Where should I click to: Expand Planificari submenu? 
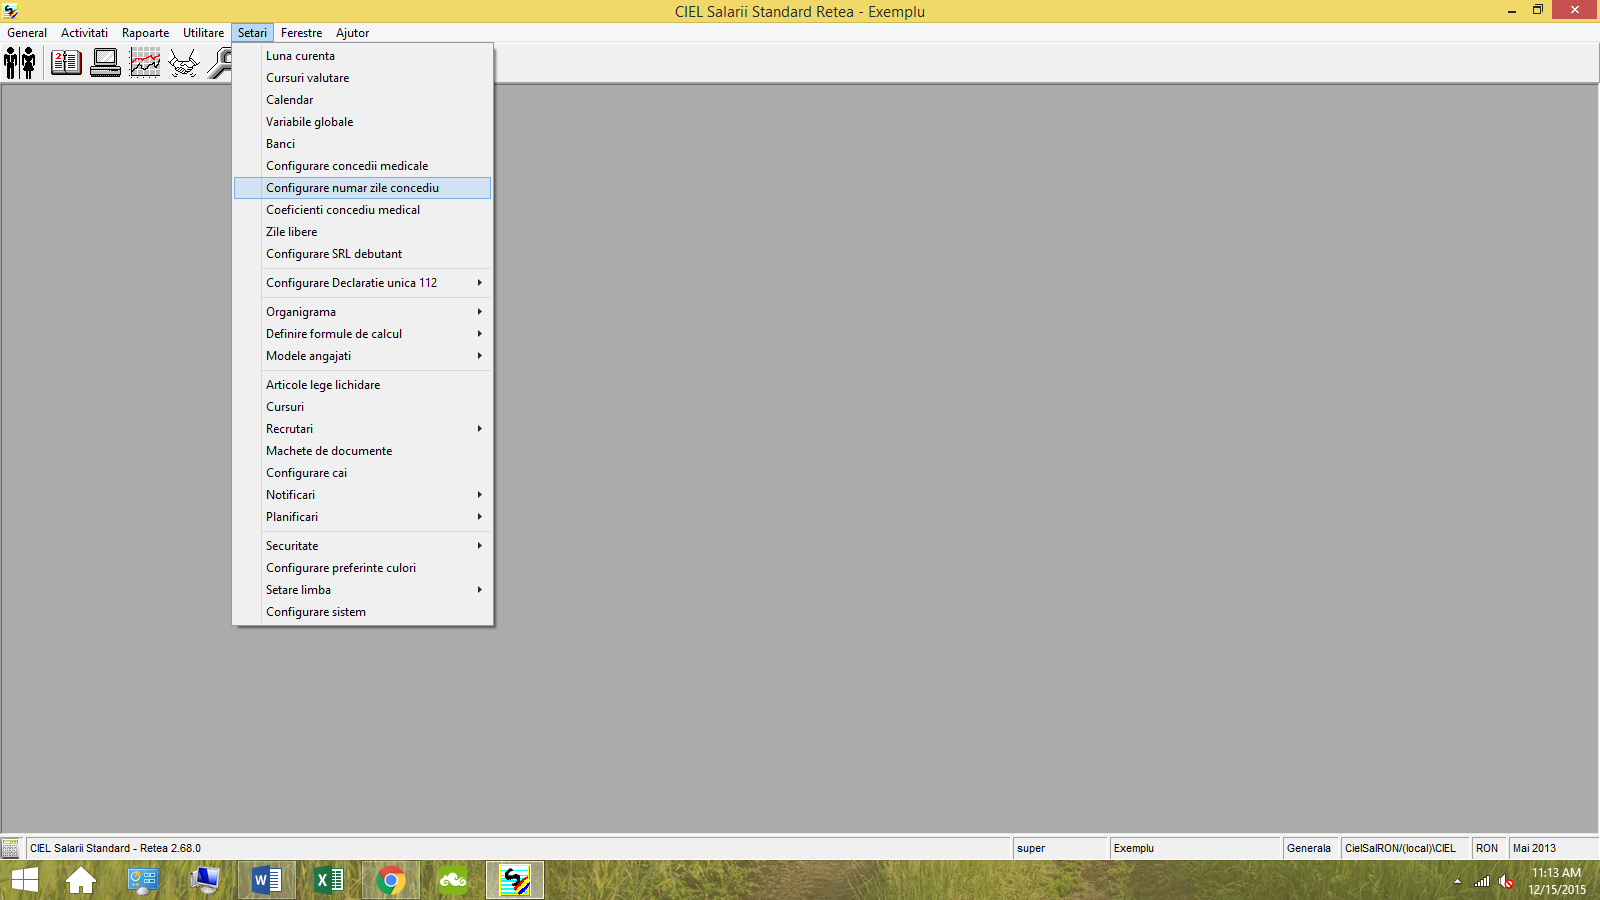click(362, 517)
